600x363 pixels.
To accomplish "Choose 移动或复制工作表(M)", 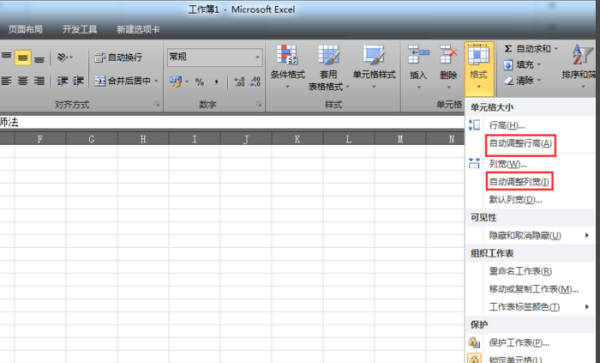I will coord(530,289).
